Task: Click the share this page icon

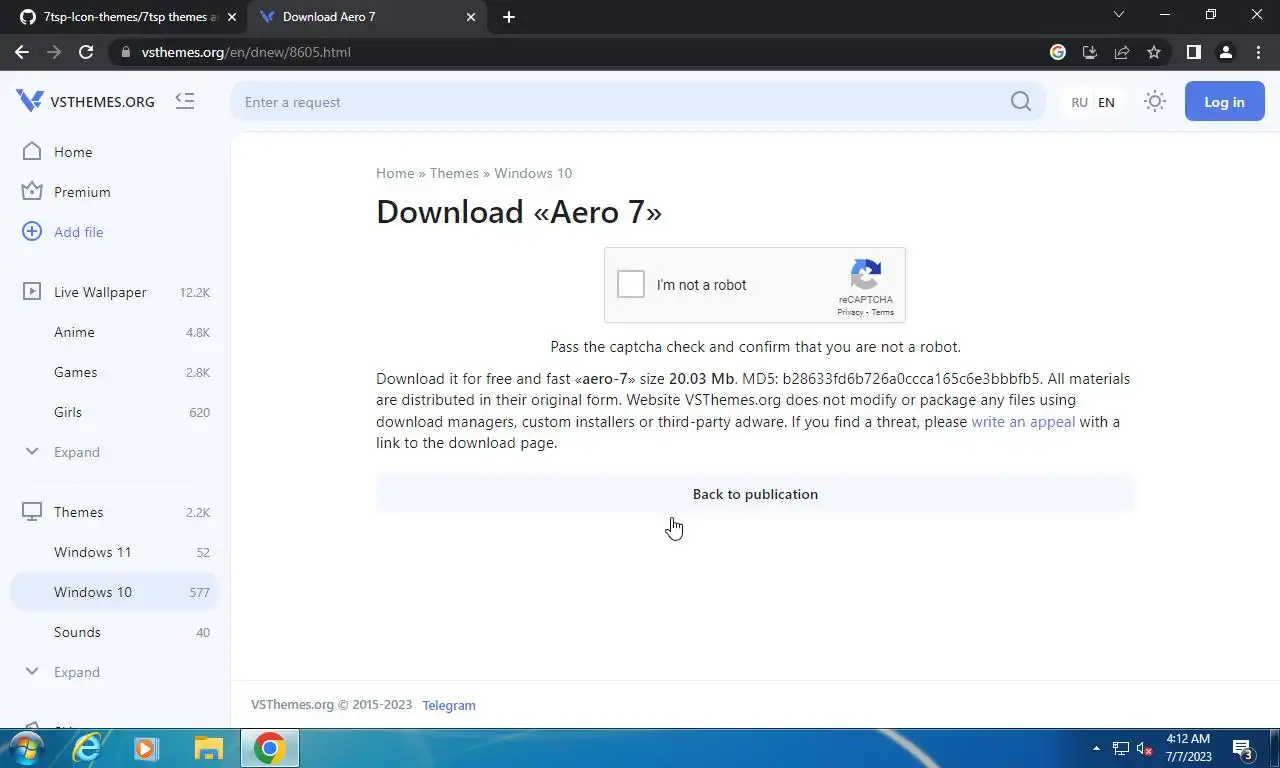Action: [x=1122, y=52]
